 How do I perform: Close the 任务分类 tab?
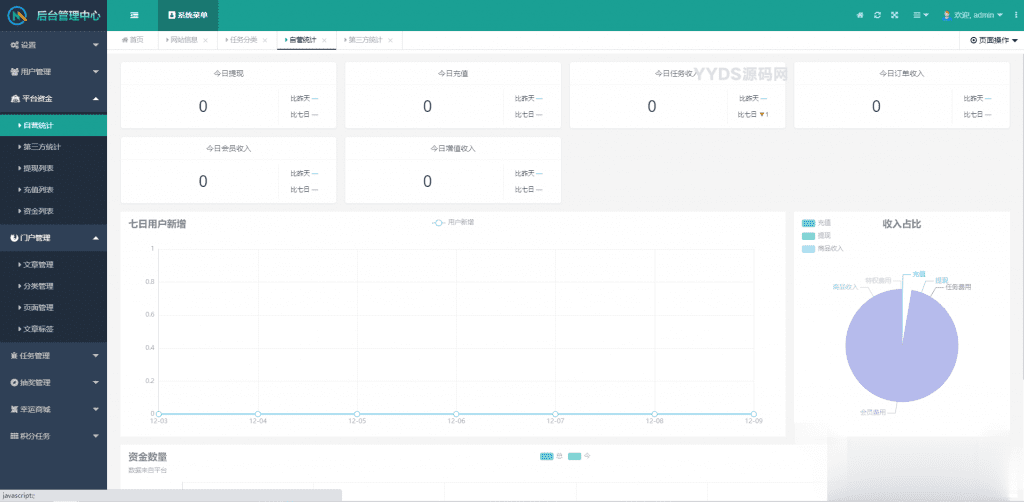(265, 40)
